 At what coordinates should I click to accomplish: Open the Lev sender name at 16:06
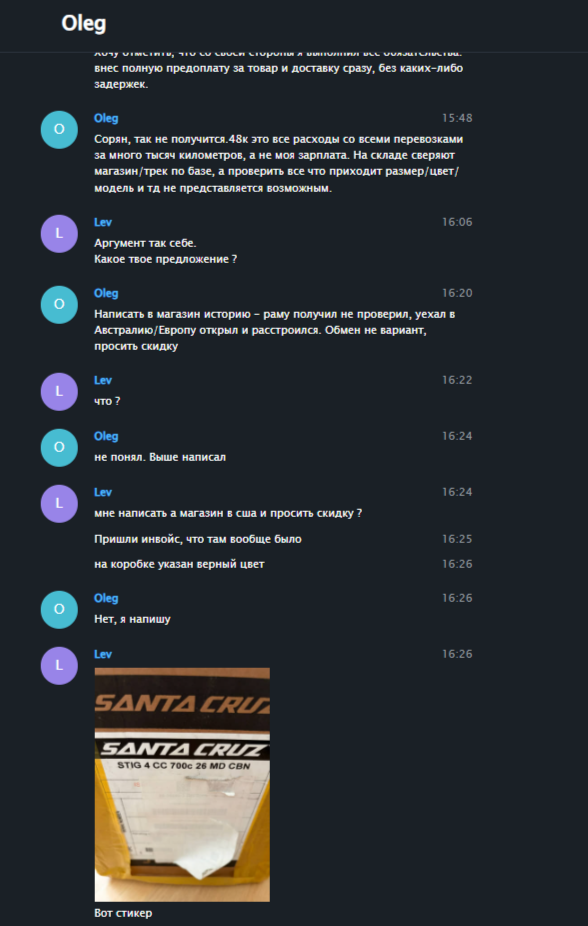pos(103,222)
